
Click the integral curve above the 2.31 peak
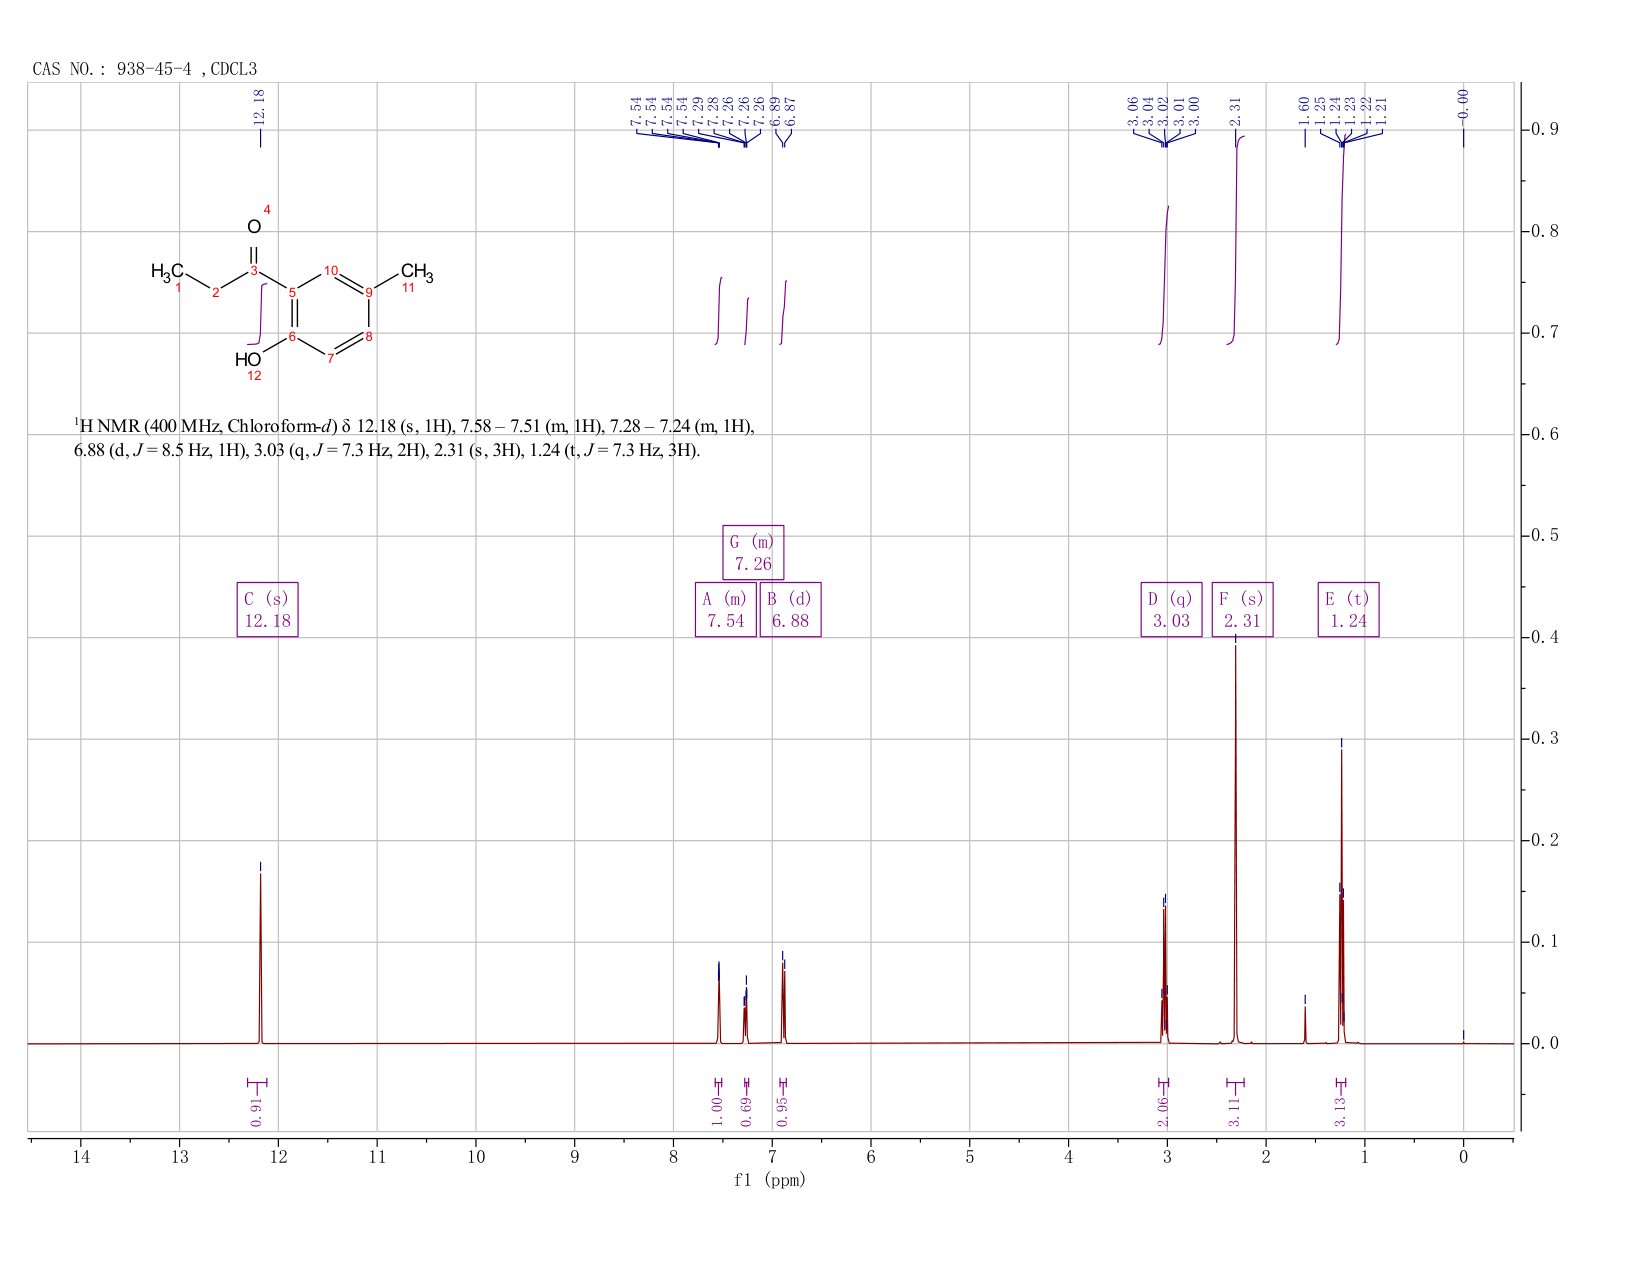(1236, 240)
